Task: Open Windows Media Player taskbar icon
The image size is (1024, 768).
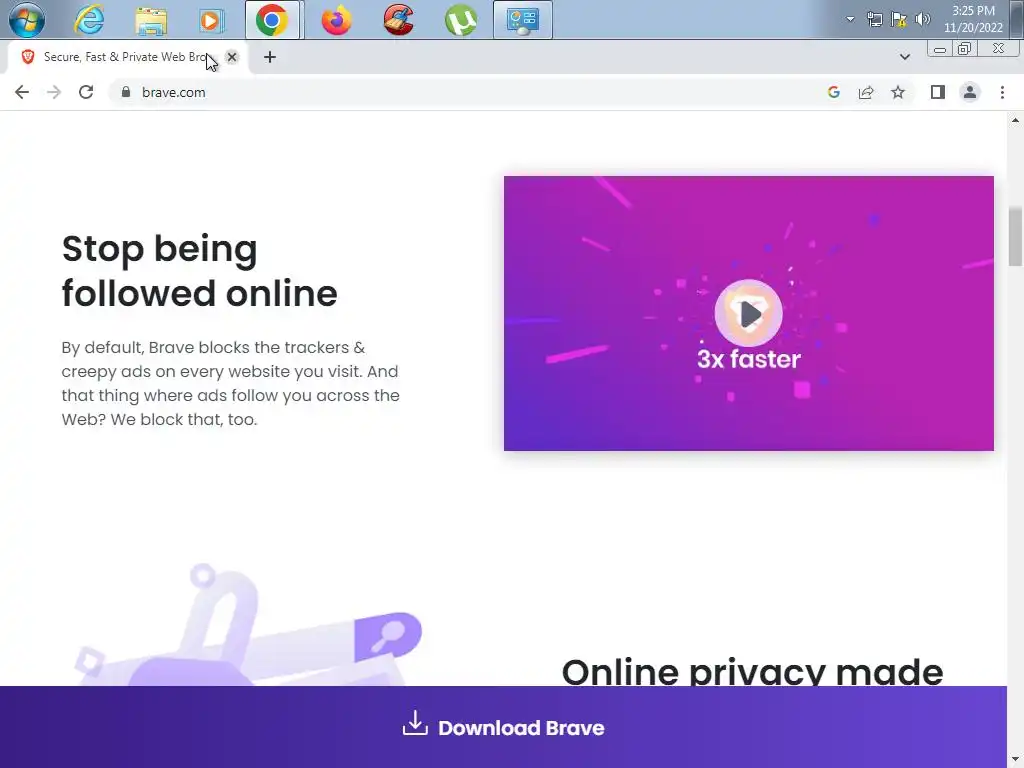Action: click(x=210, y=20)
